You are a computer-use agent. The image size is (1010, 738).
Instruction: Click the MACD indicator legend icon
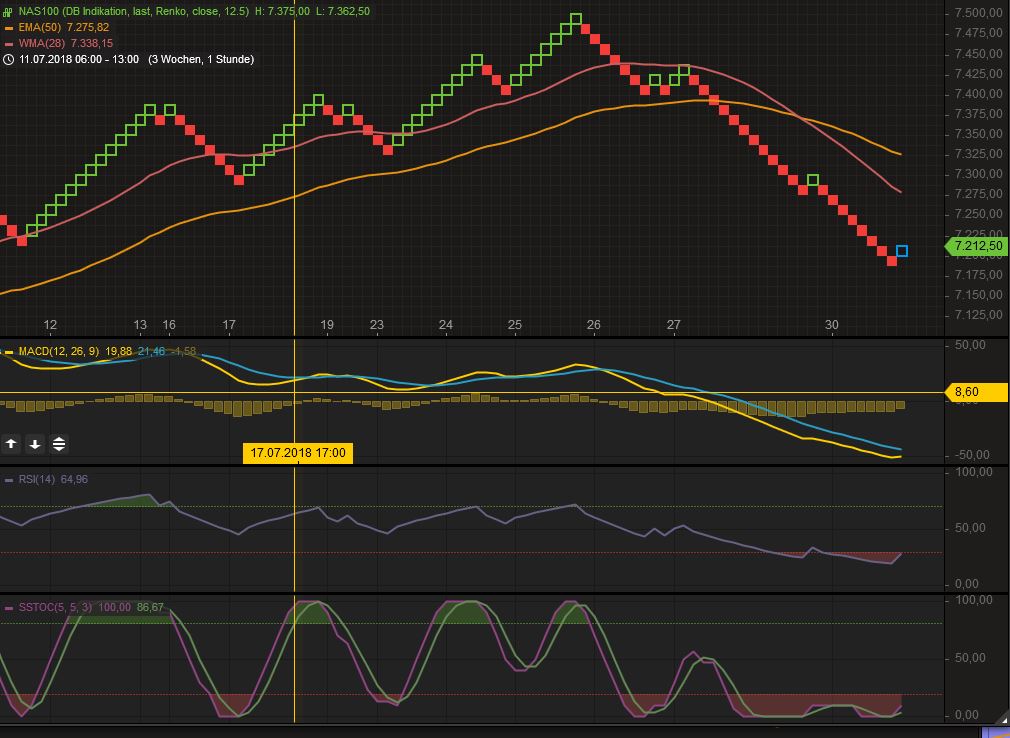click(8, 352)
